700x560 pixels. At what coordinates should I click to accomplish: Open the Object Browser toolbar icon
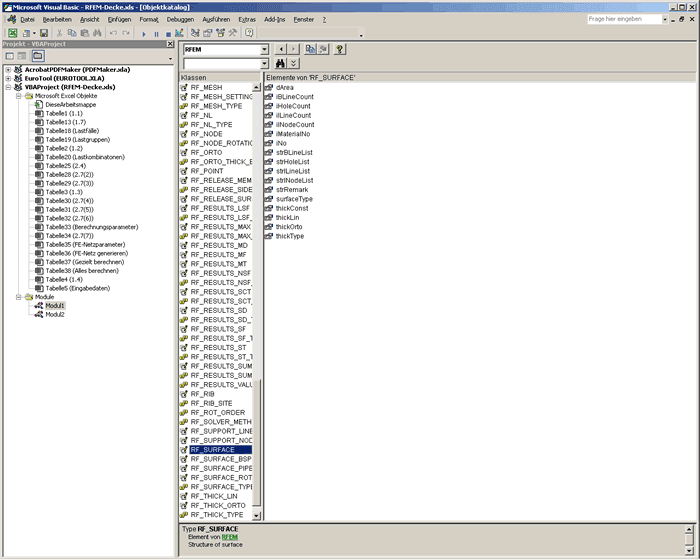coord(220,33)
